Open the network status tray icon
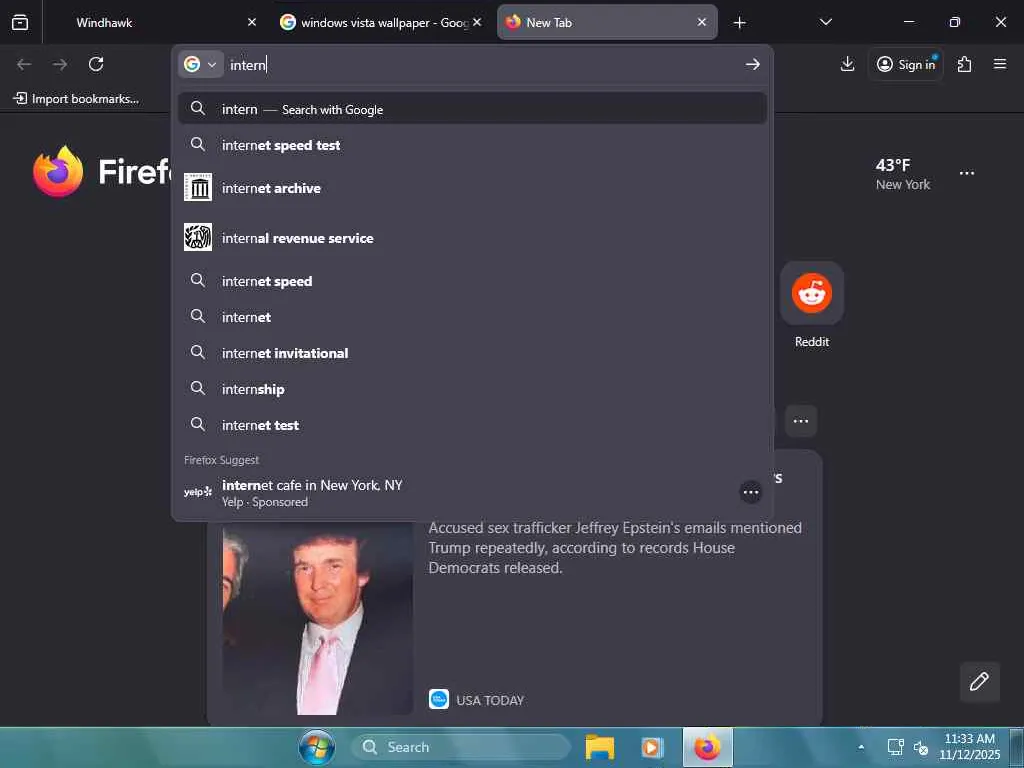This screenshot has width=1024, height=768. click(x=895, y=747)
